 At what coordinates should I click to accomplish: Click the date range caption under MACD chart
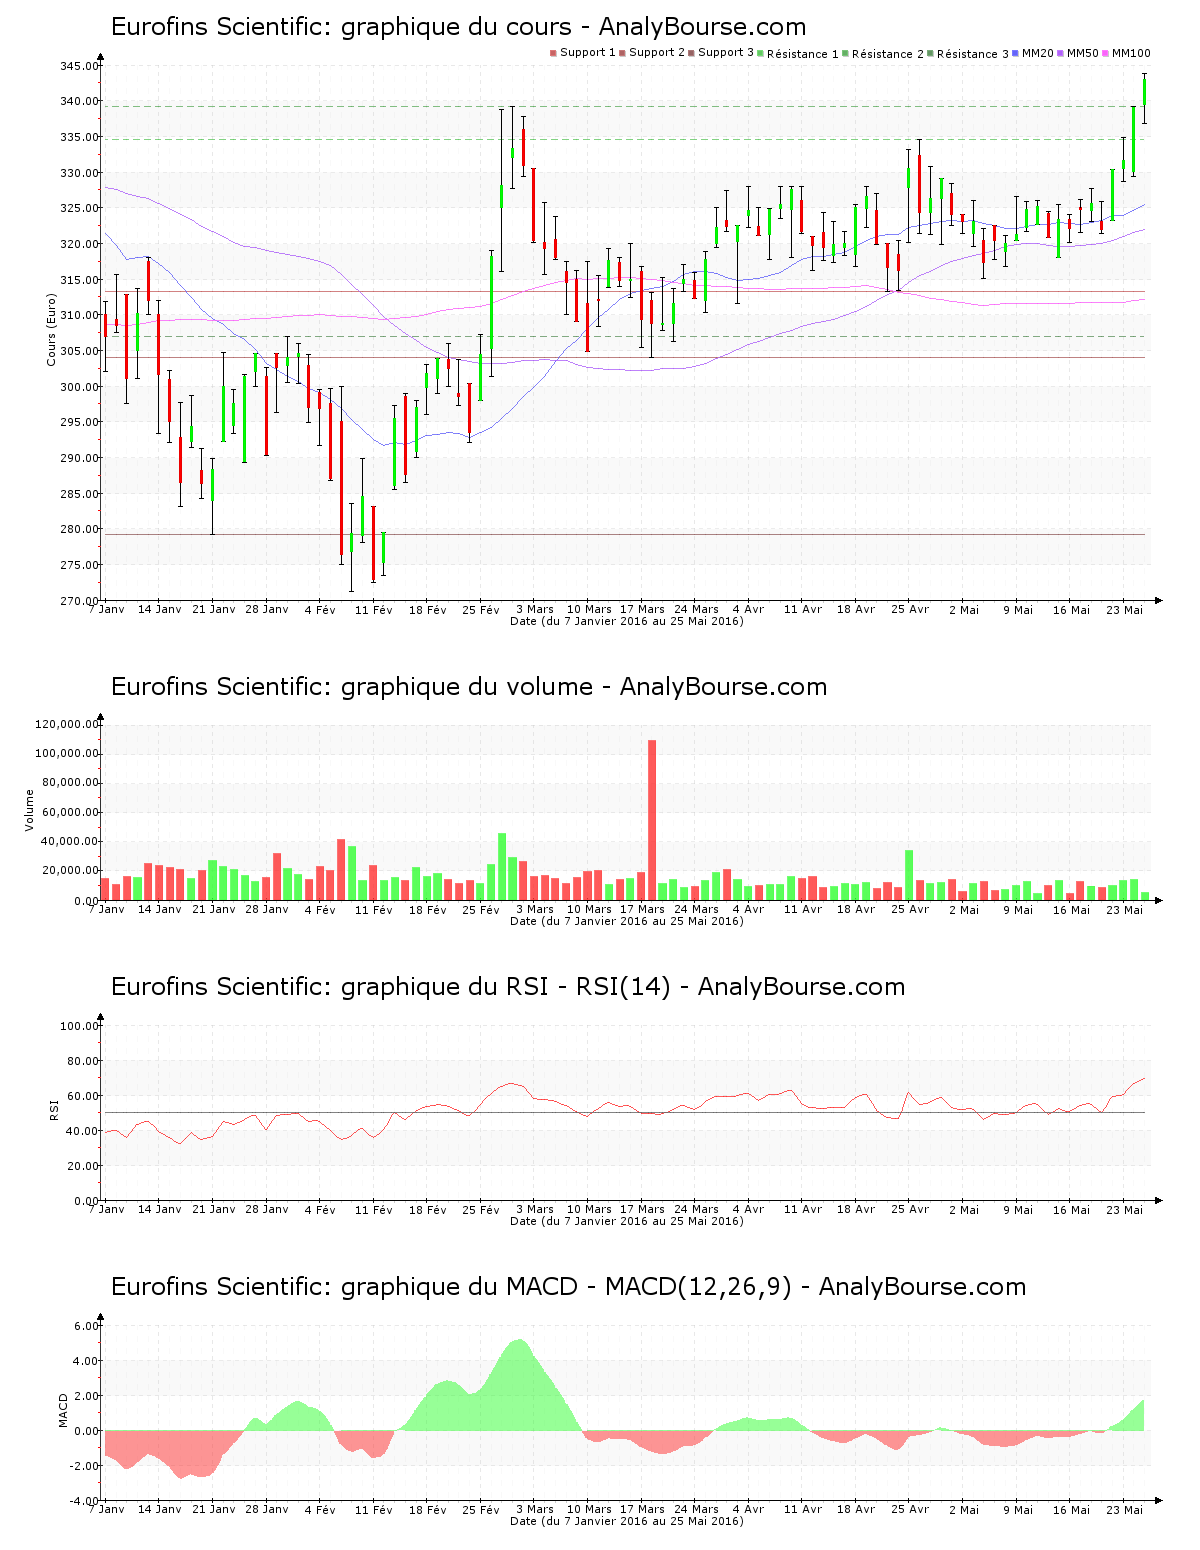(x=627, y=1521)
